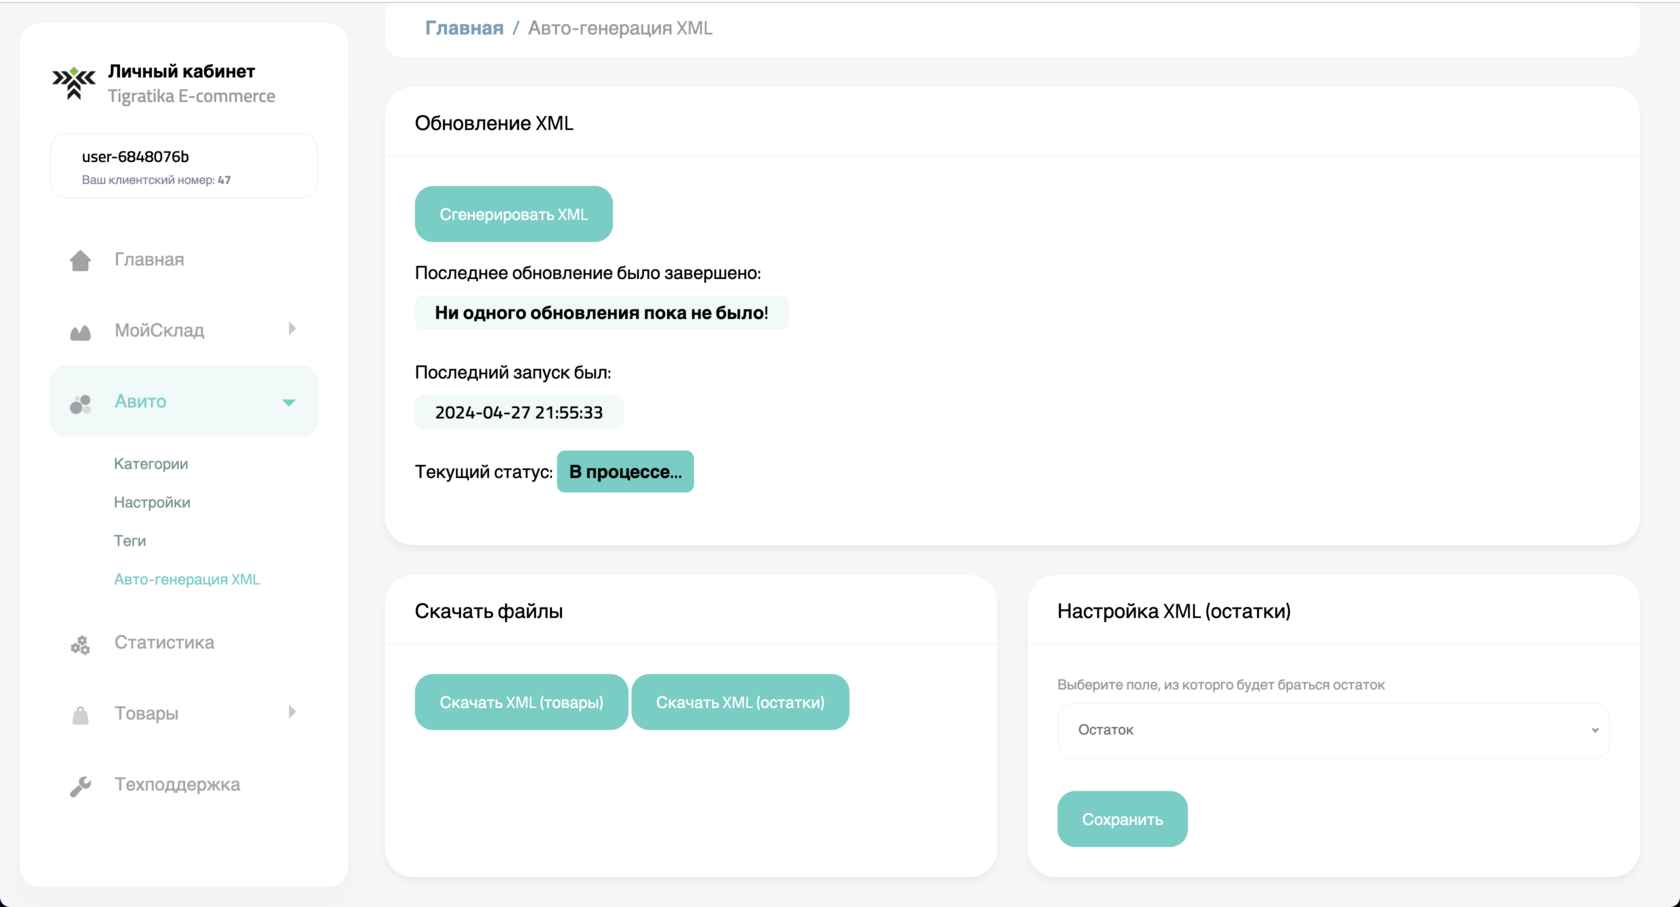Click 'Последний запуск был:' label

click(513, 372)
